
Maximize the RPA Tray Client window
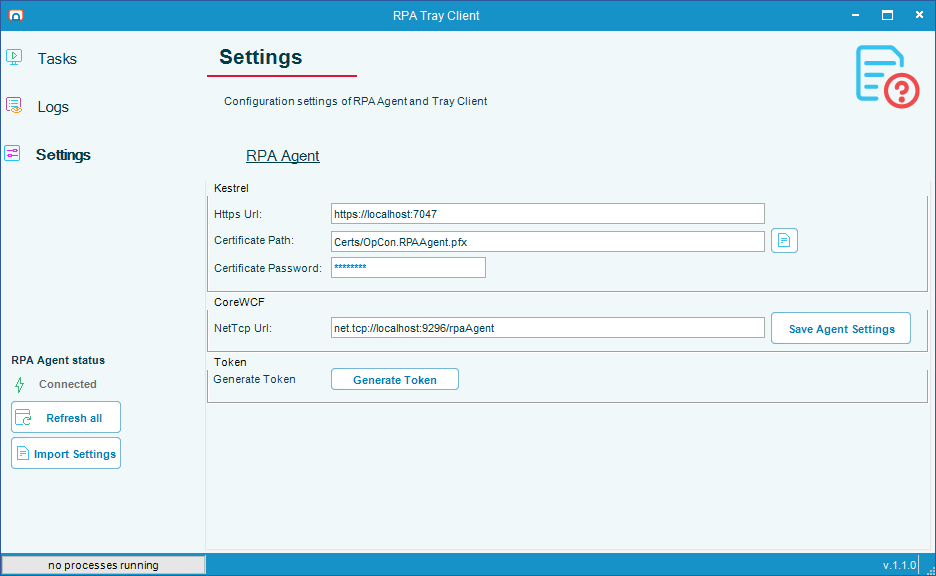888,15
